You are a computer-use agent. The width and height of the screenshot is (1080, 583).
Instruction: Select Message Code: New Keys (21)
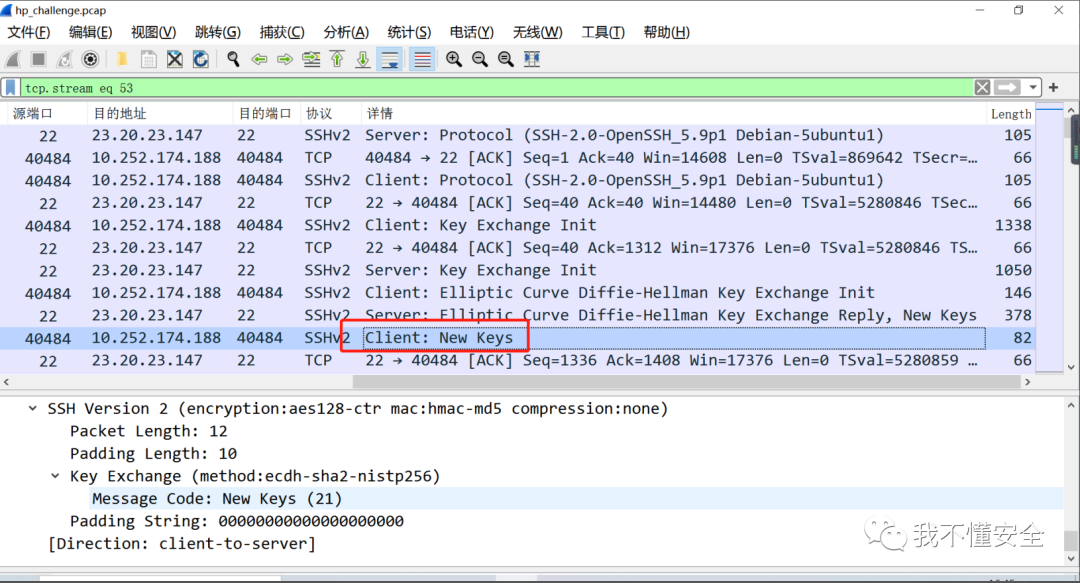[x=217, y=499]
